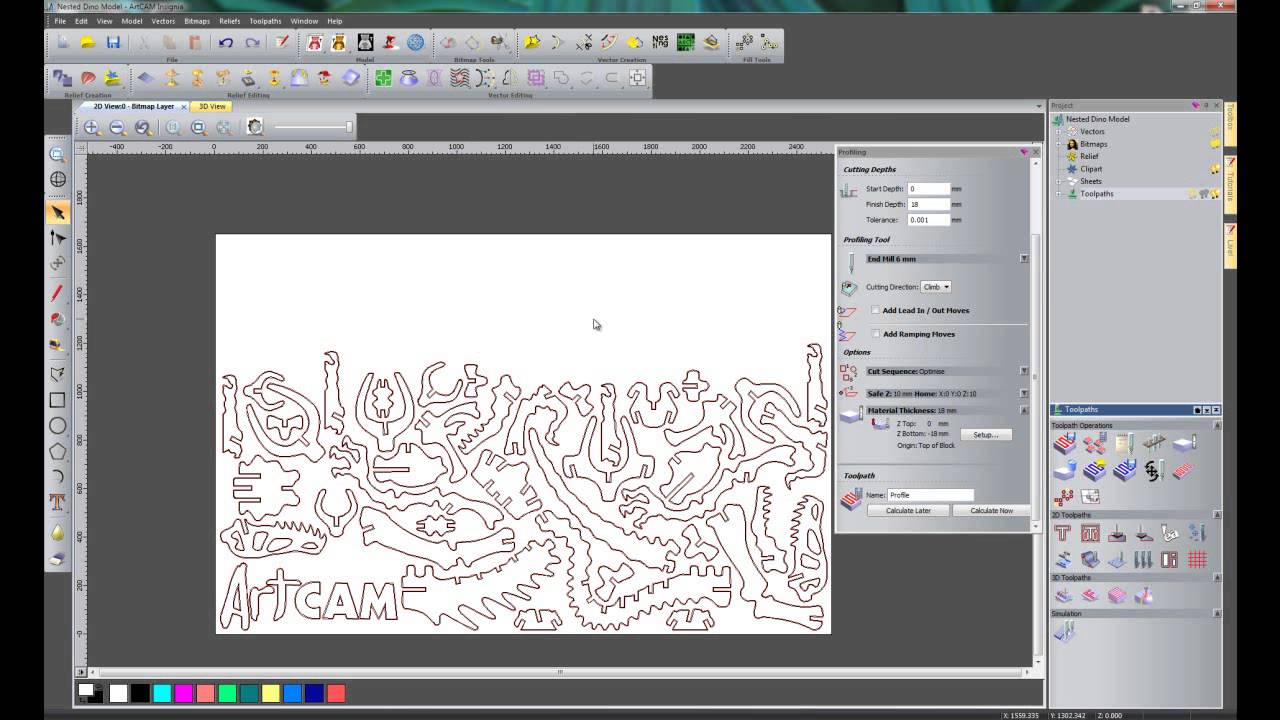Select the yellow color swatch in the palette

pos(270,693)
